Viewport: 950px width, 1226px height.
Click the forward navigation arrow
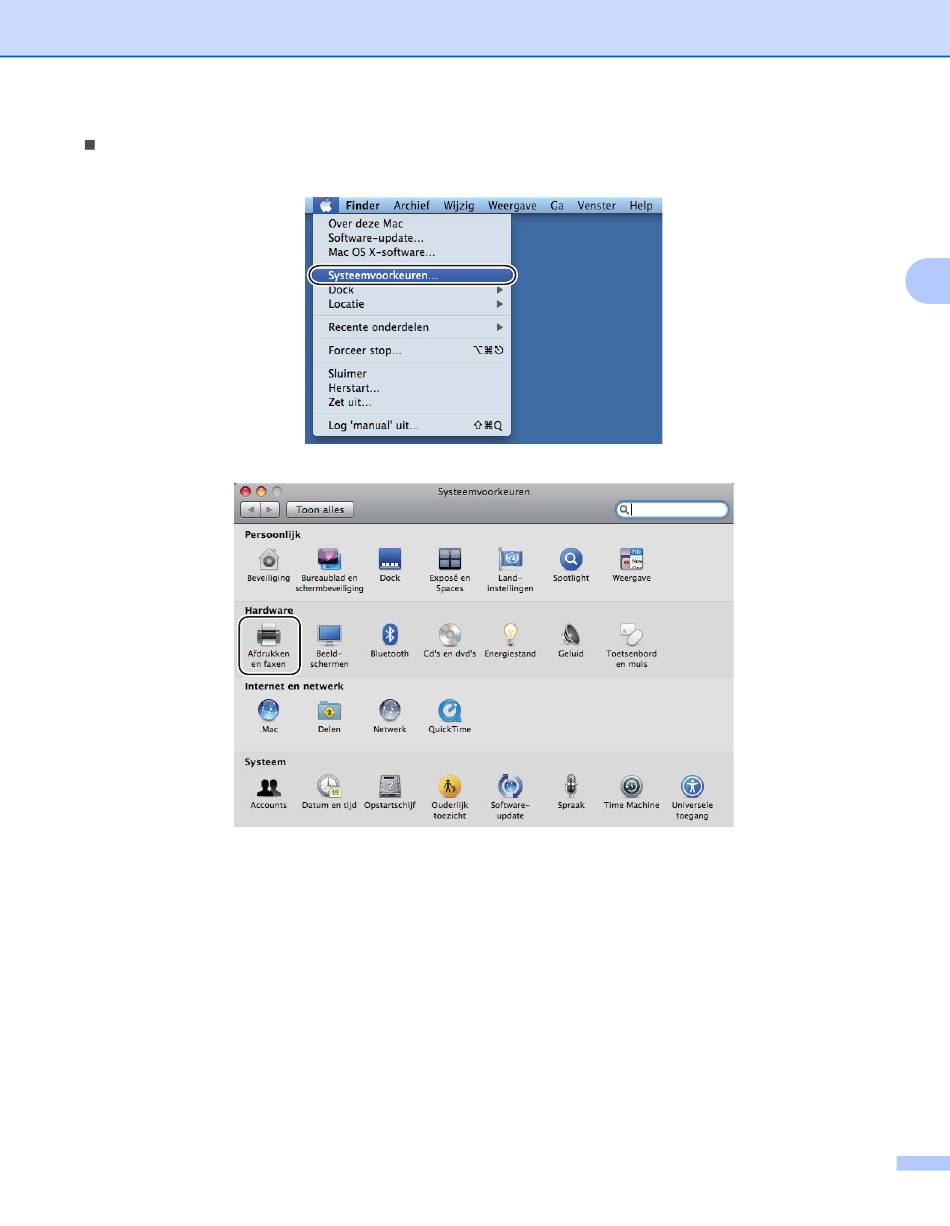pyautogui.click(x=270, y=510)
